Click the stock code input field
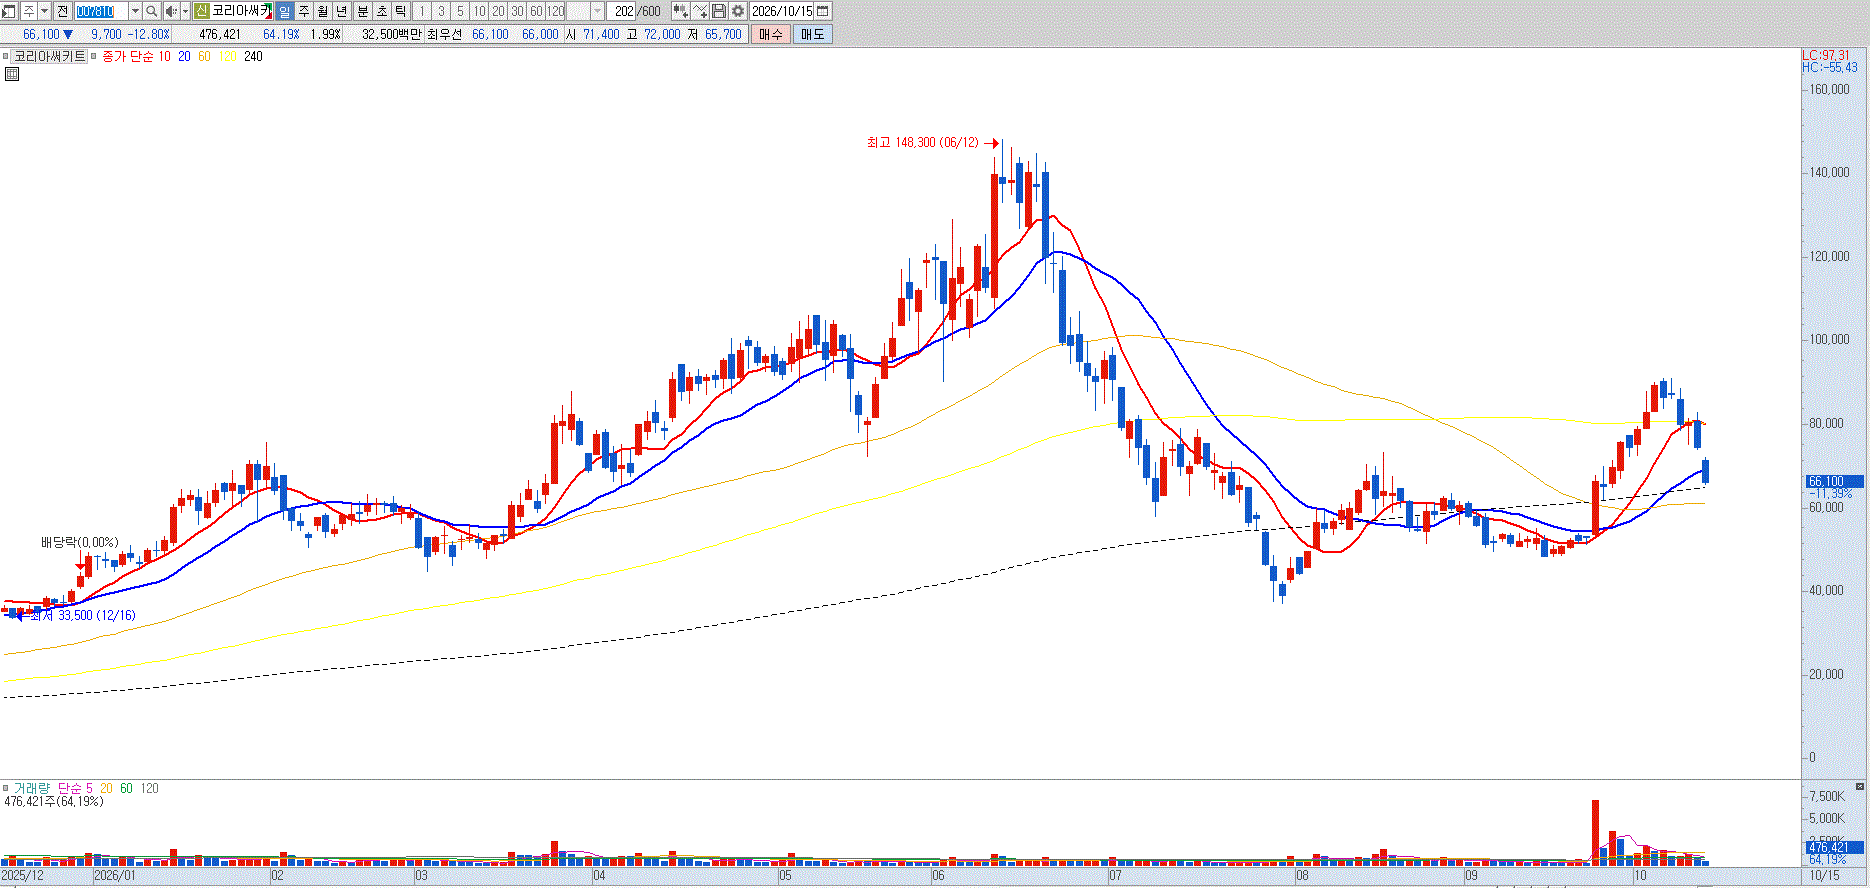This screenshot has width=1870, height=888. coord(101,11)
